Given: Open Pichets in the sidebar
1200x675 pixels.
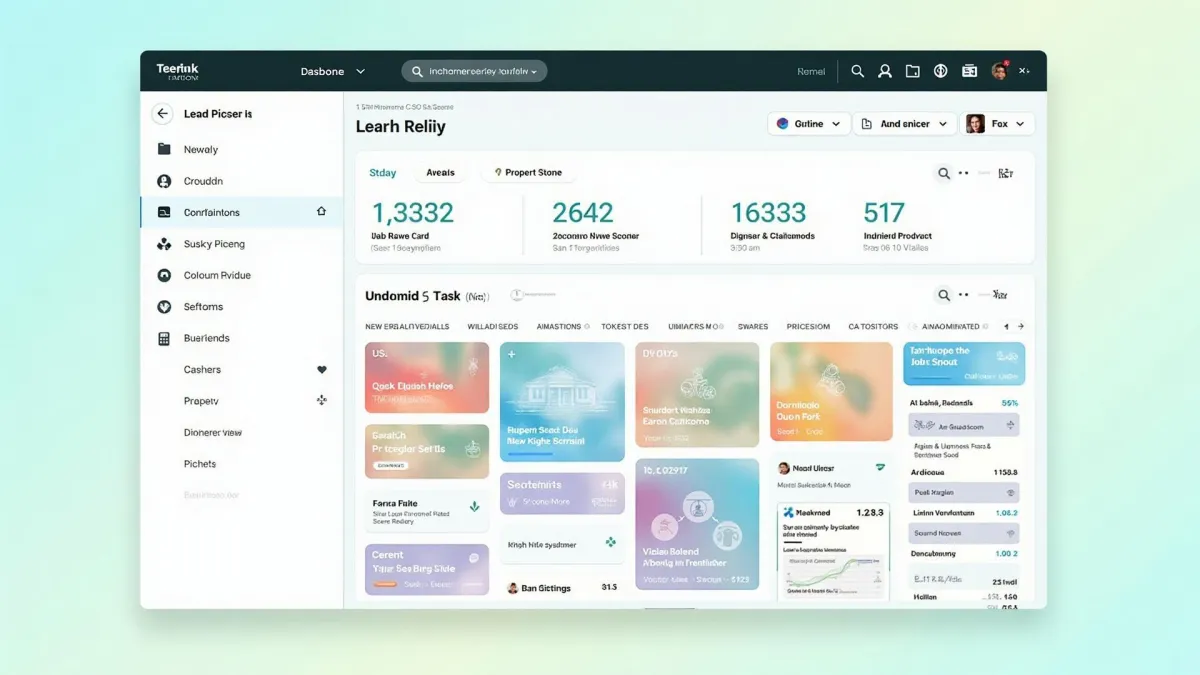Looking at the screenshot, I should tap(200, 464).
